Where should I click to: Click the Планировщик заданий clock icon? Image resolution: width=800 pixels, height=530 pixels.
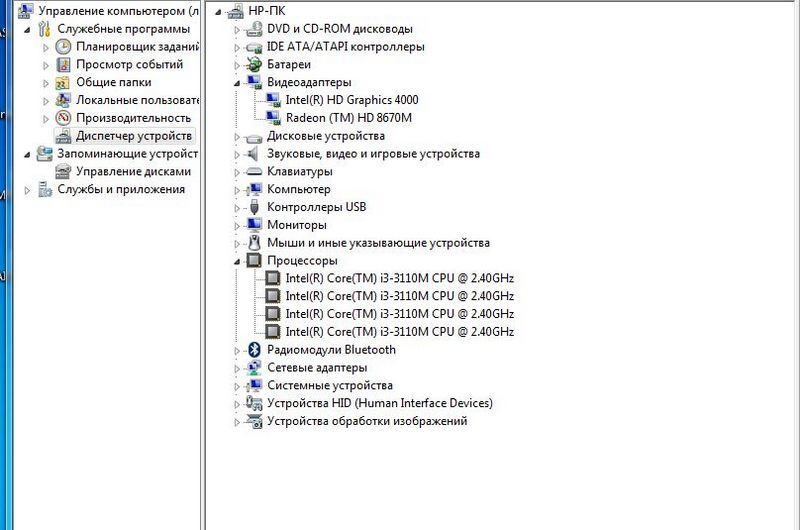(x=63, y=47)
